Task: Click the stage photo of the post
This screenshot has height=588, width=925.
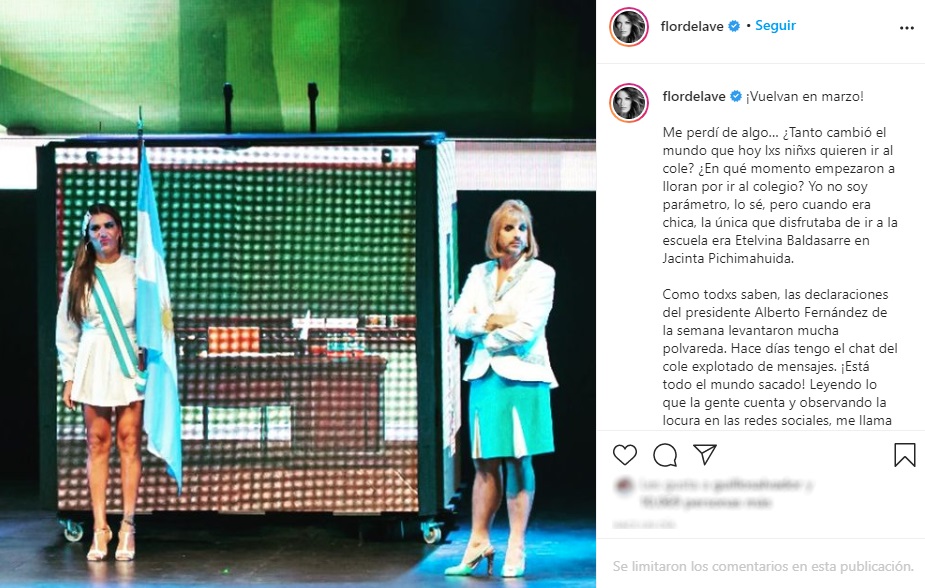Action: (x=298, y=294)
